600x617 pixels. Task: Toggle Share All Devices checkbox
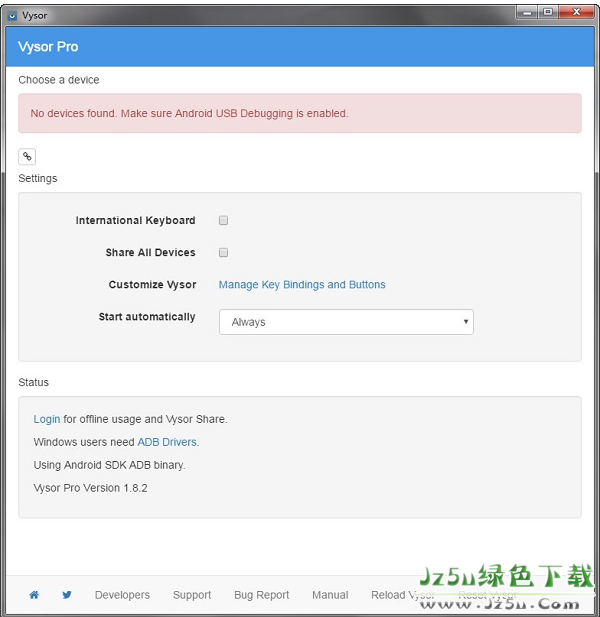223,252
